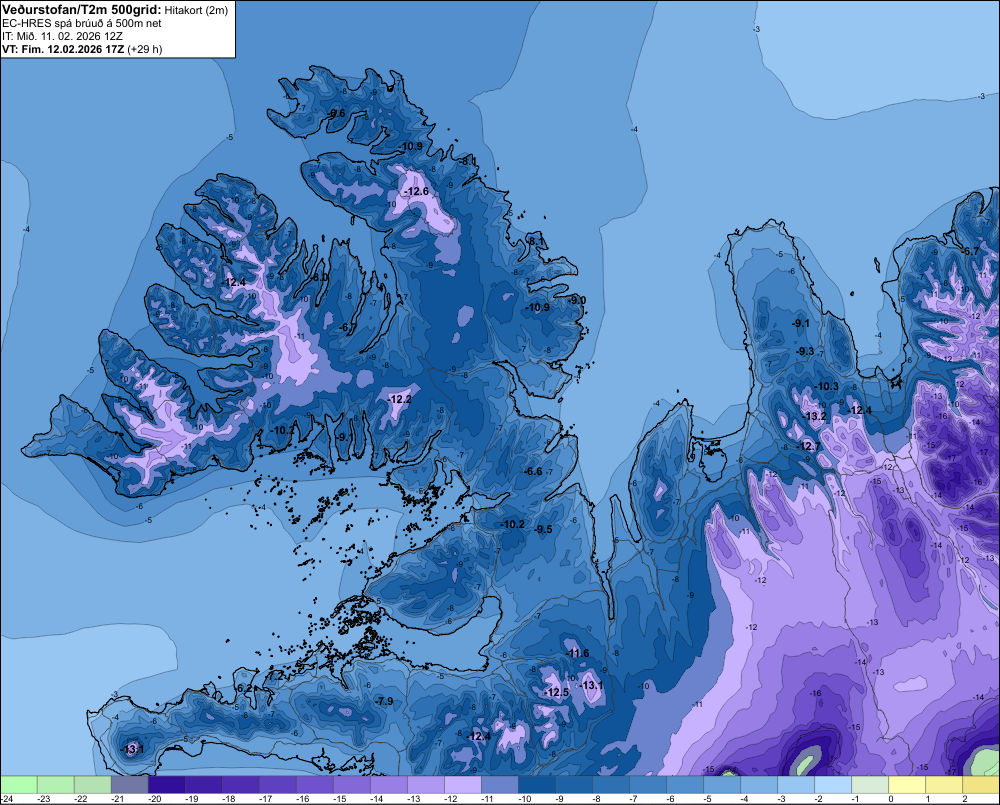The image size is (1000, 805).
Task: Click the initial time 'IT: Mið. 11. 02. 2026 12Z'
Action: [62, 36]
